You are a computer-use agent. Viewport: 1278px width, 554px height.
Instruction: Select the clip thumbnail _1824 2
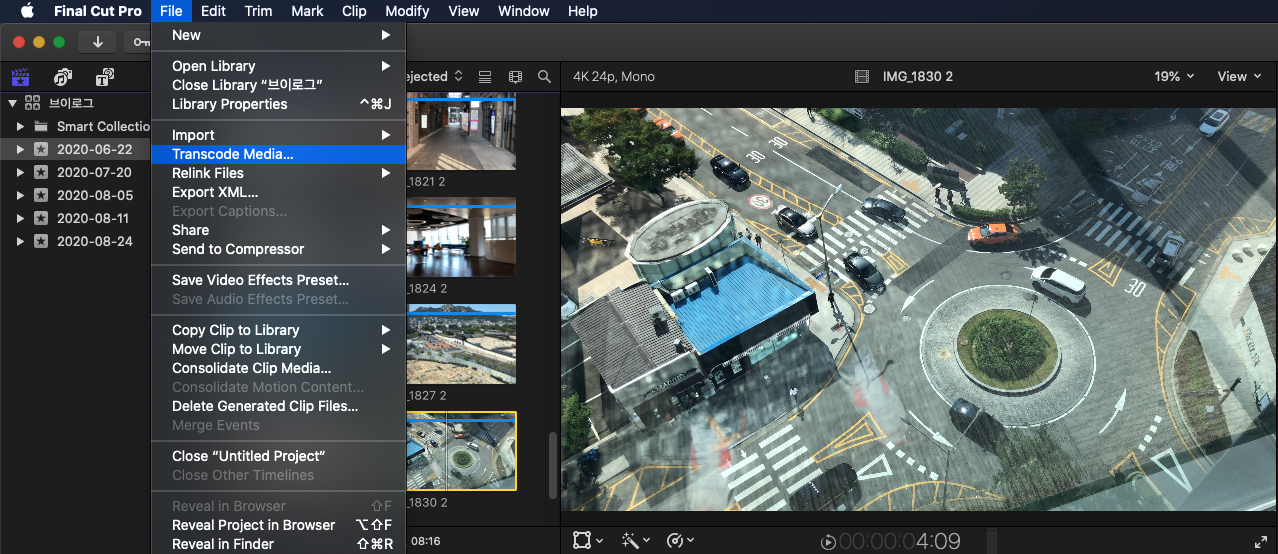coord(461,237)
